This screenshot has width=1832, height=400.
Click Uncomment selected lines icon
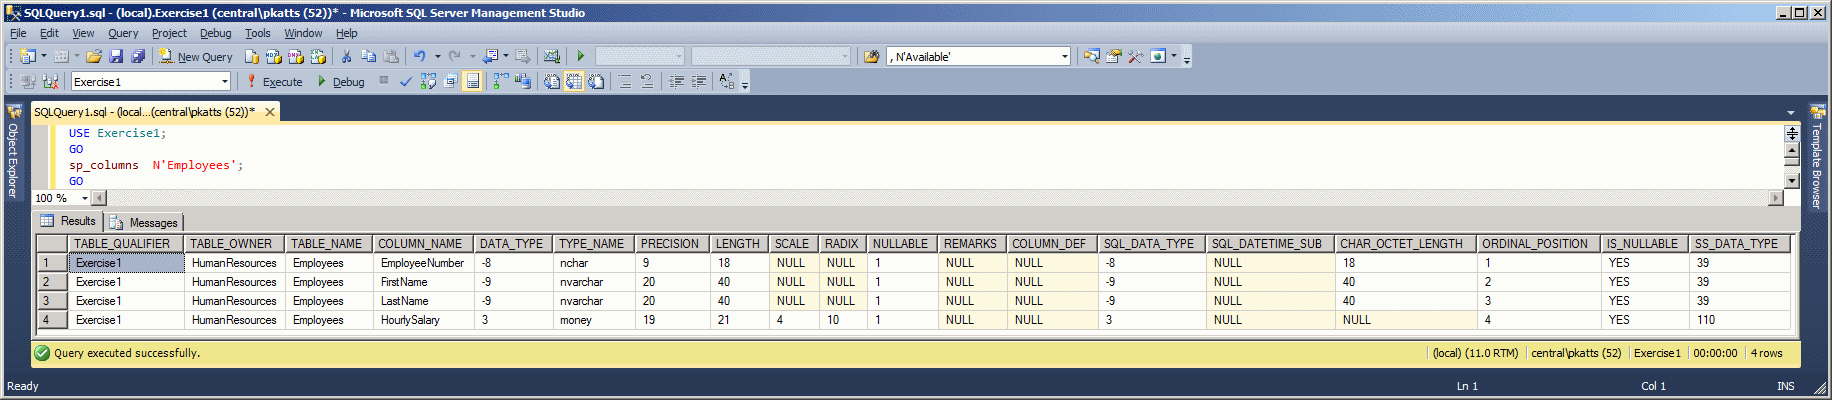pos(647,81)
